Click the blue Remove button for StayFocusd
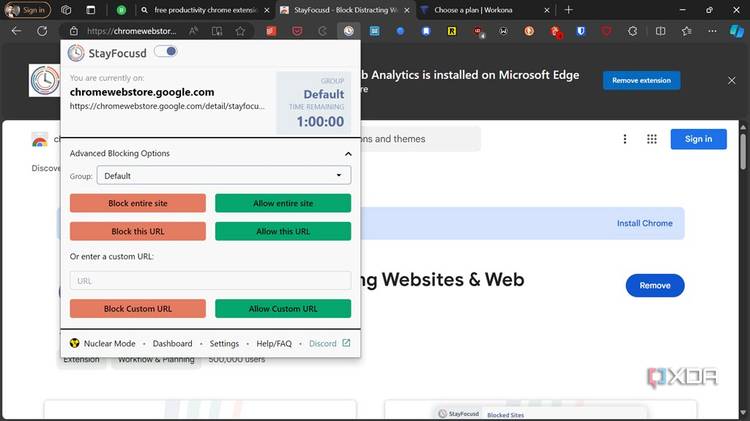 click(655, 286)
